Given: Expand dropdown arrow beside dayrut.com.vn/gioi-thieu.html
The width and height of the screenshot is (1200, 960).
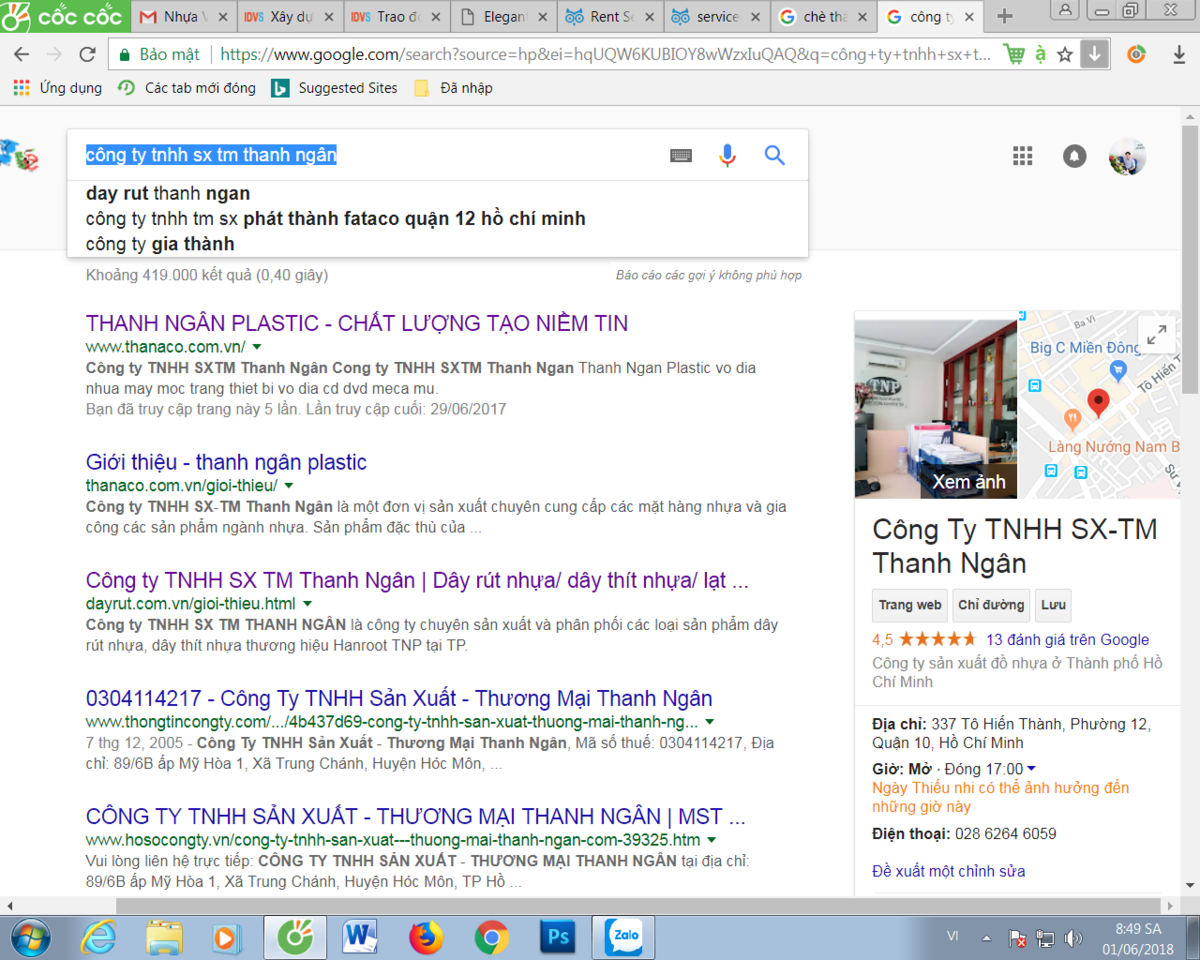Looking at the screenshot, I should point(307,604).
